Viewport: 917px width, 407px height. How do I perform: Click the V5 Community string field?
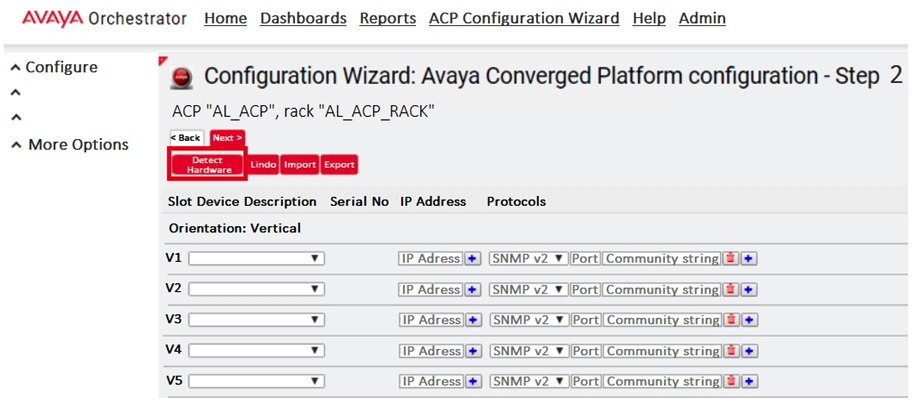tap(662, 381)
